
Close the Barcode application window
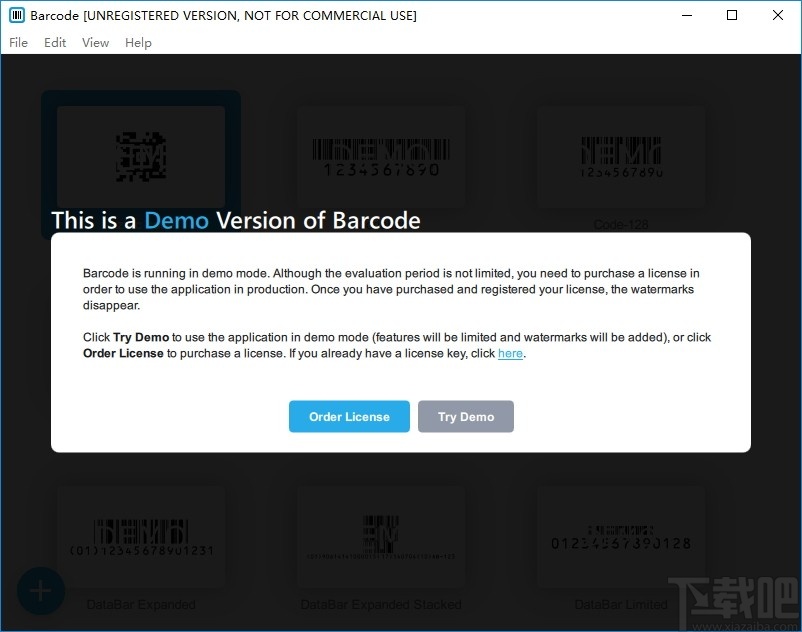[x=778, y=15]
